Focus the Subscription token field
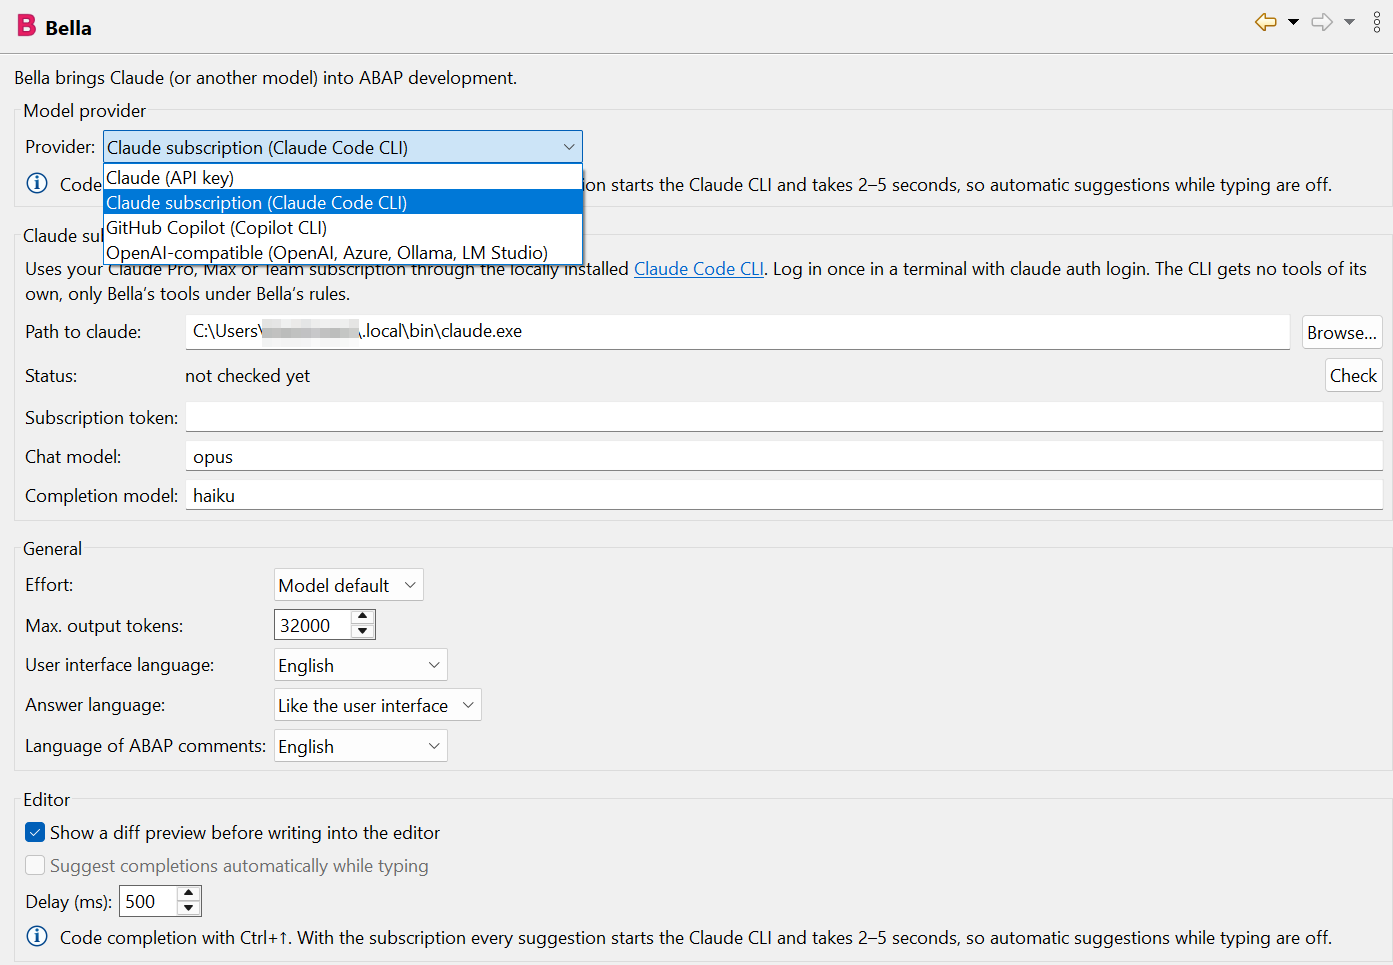The height and width of the screenshot is (965, 1393). [x=784, y=417]
